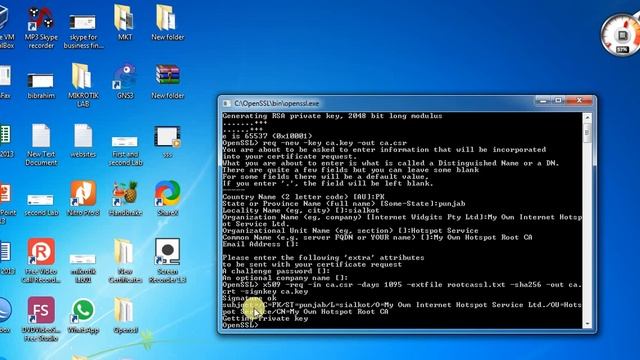The image size is (640, 360).
Task: Click the CPU meter desktop gadget
Action: pyautogui.click(x=621, y=35)
